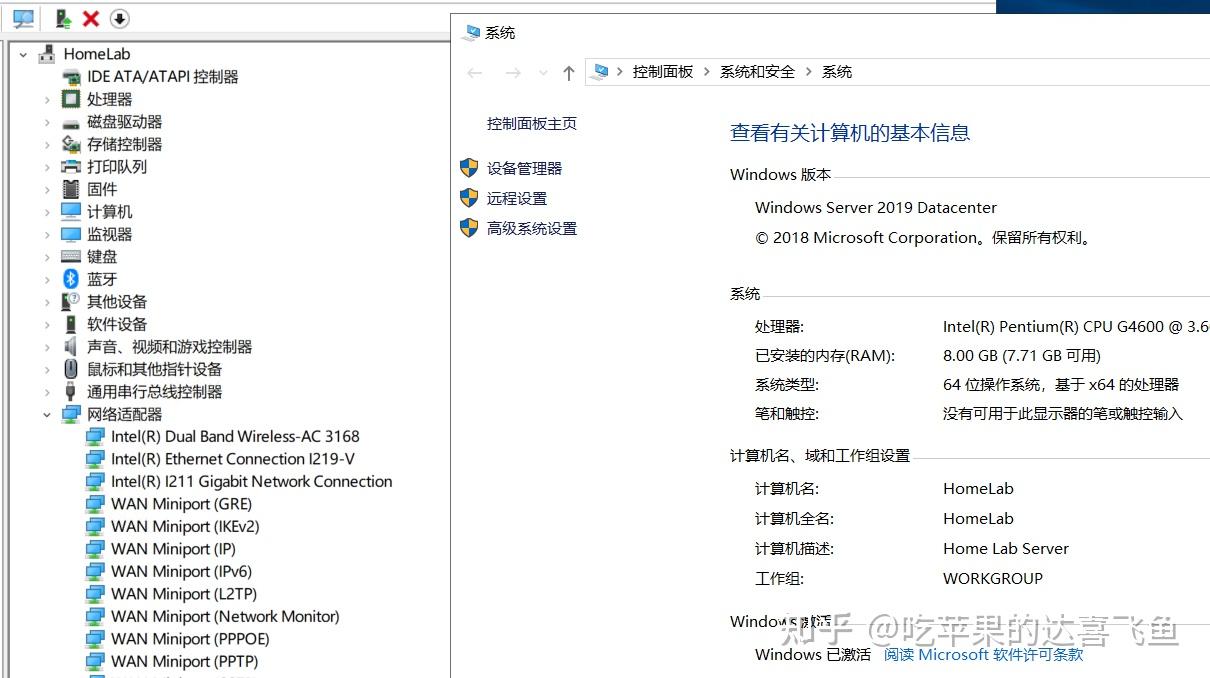The width and height of the screenshot is (1210, 678).
Task: Collapse the 网络适配器 tree node
Action: 47,414
